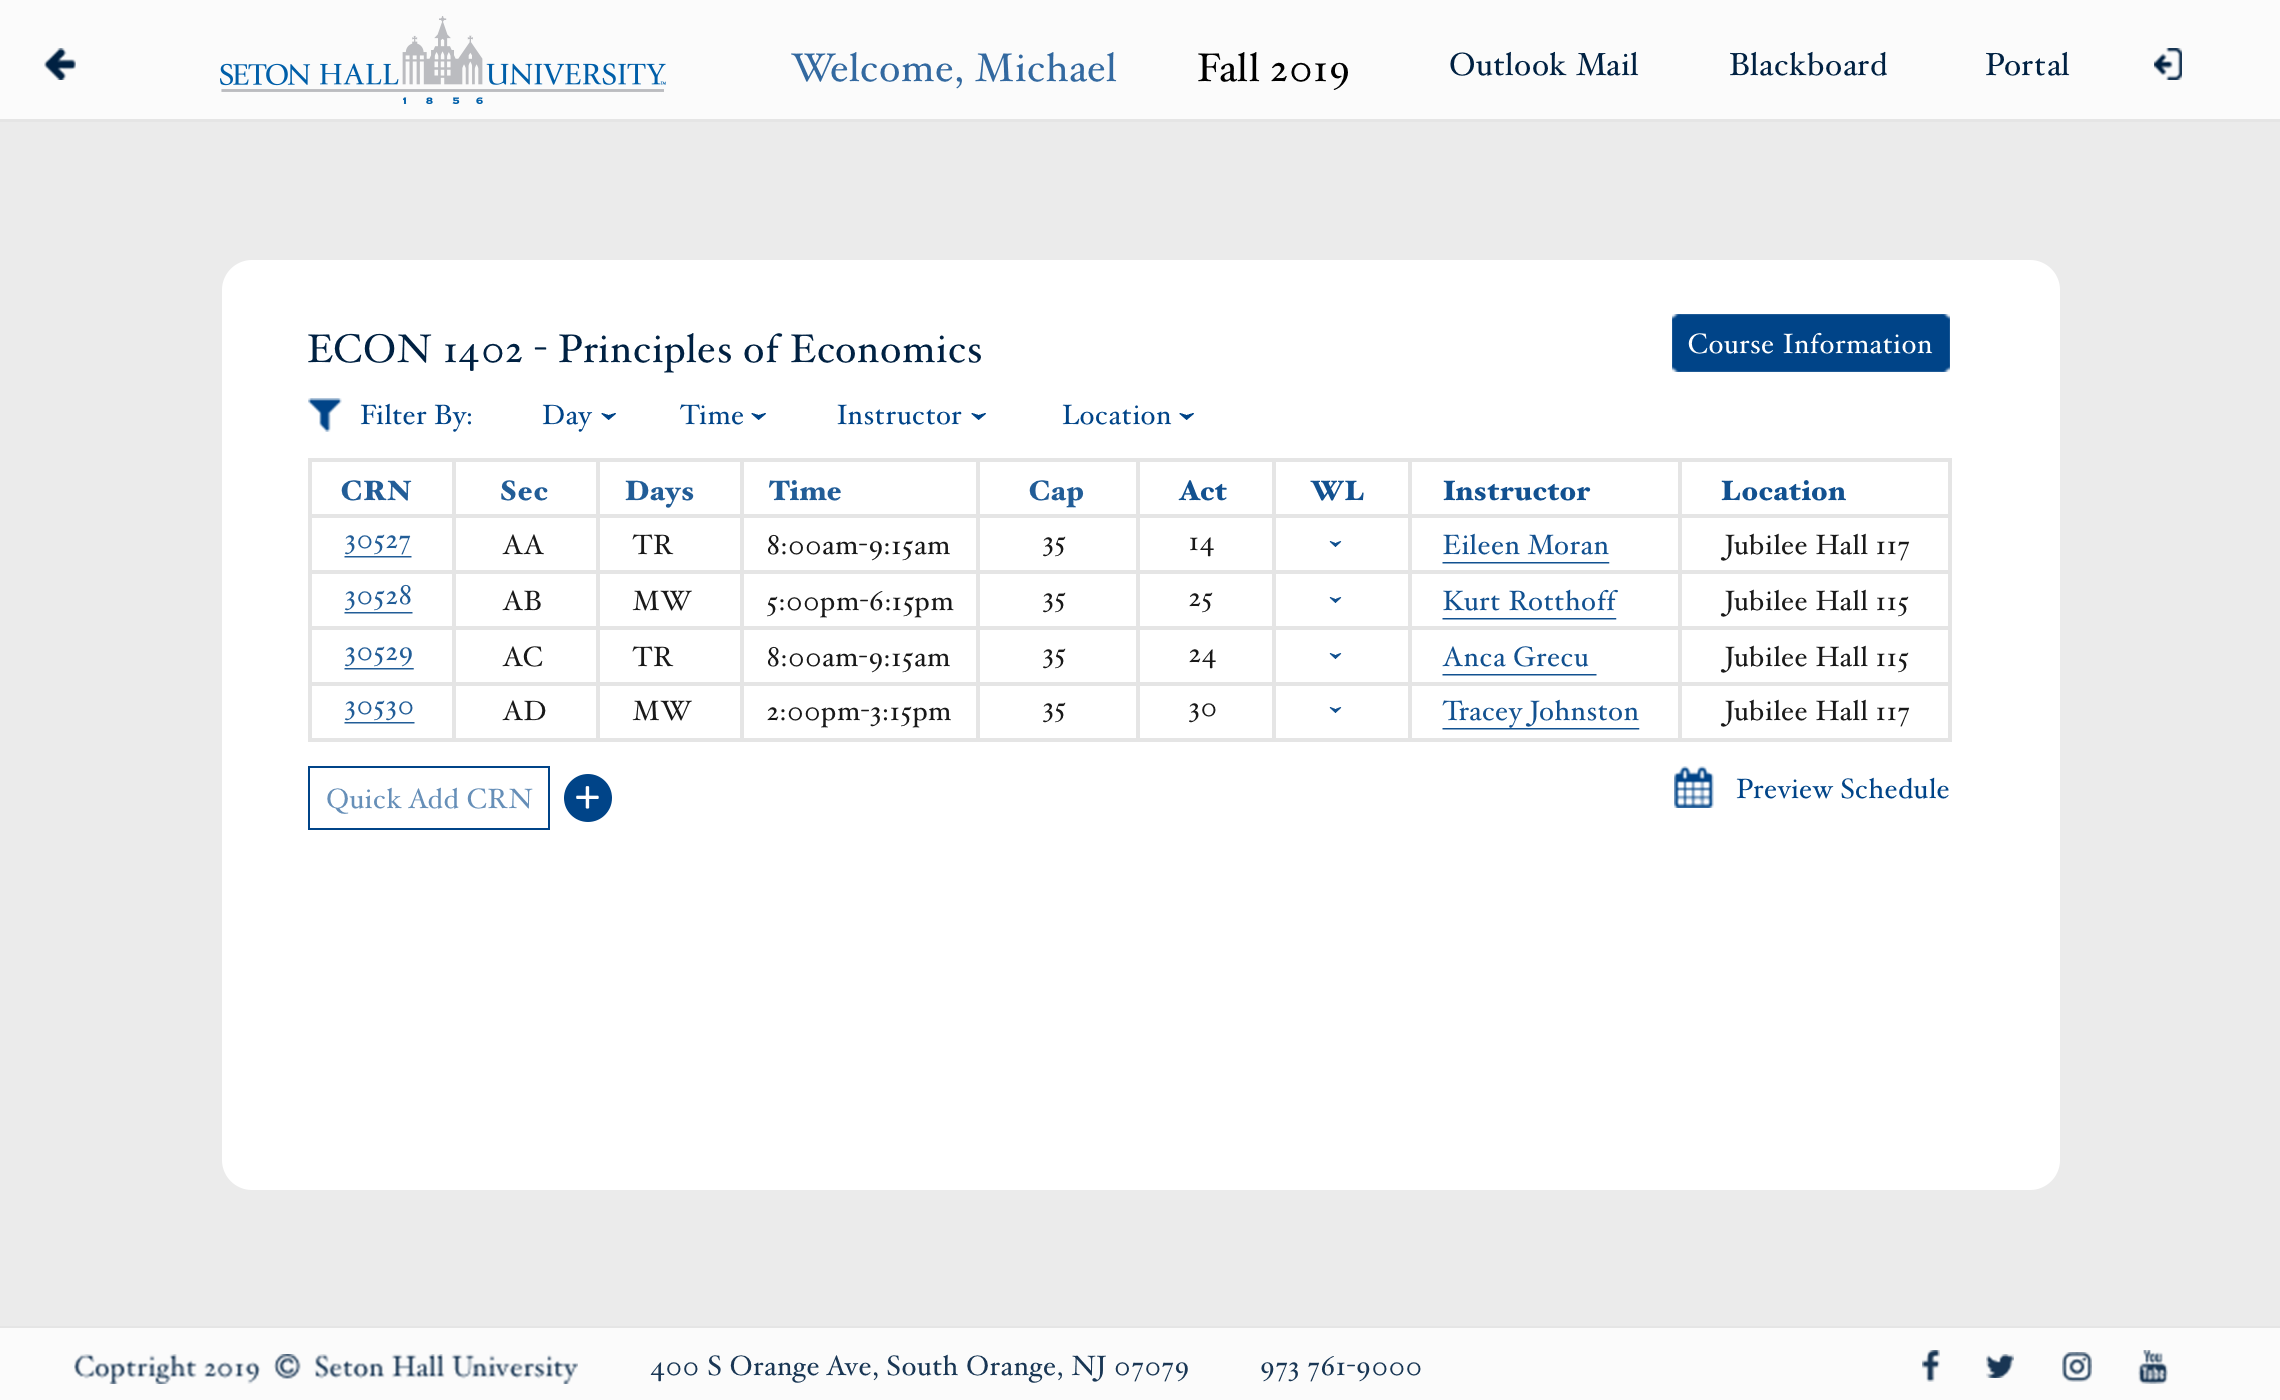The height and width of the screenshot is (1400, 2280).
Task: Expand the Day filter dropdown
Action: click(578, 415)
